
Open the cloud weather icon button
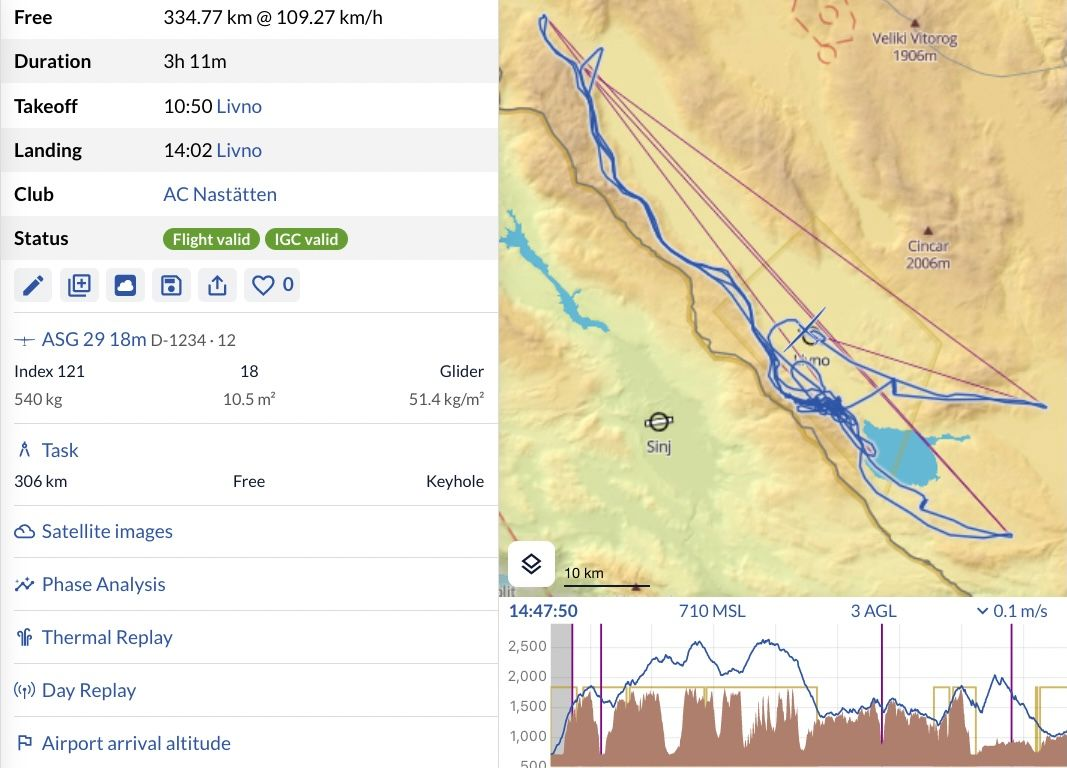tap(125, 285)
